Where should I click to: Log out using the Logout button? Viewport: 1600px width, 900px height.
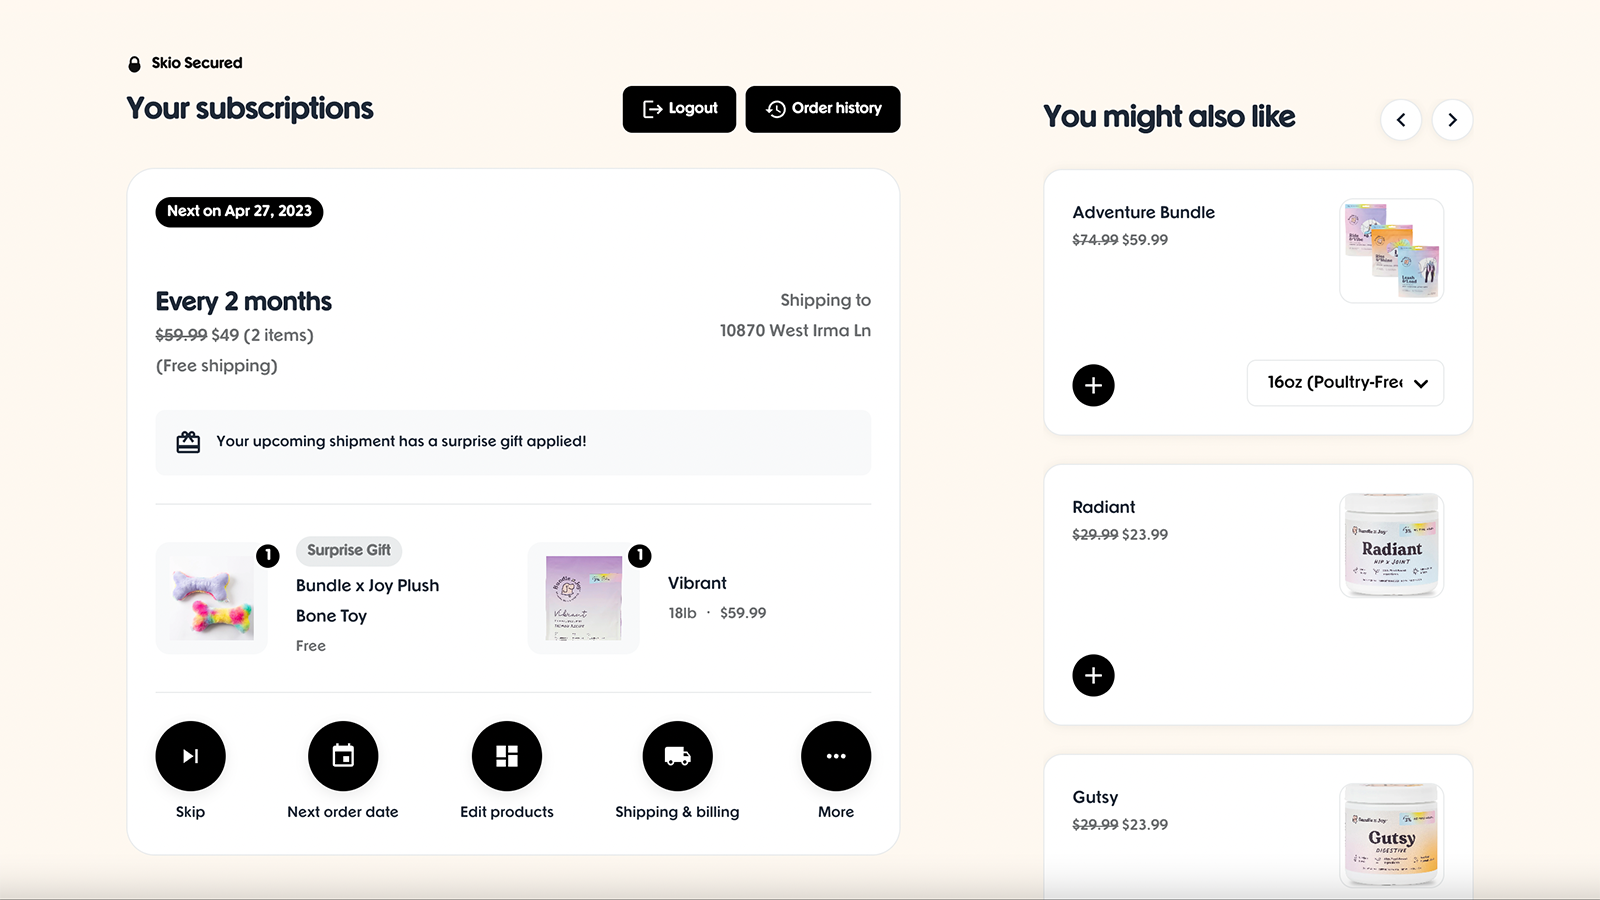(x=679, y=109)
